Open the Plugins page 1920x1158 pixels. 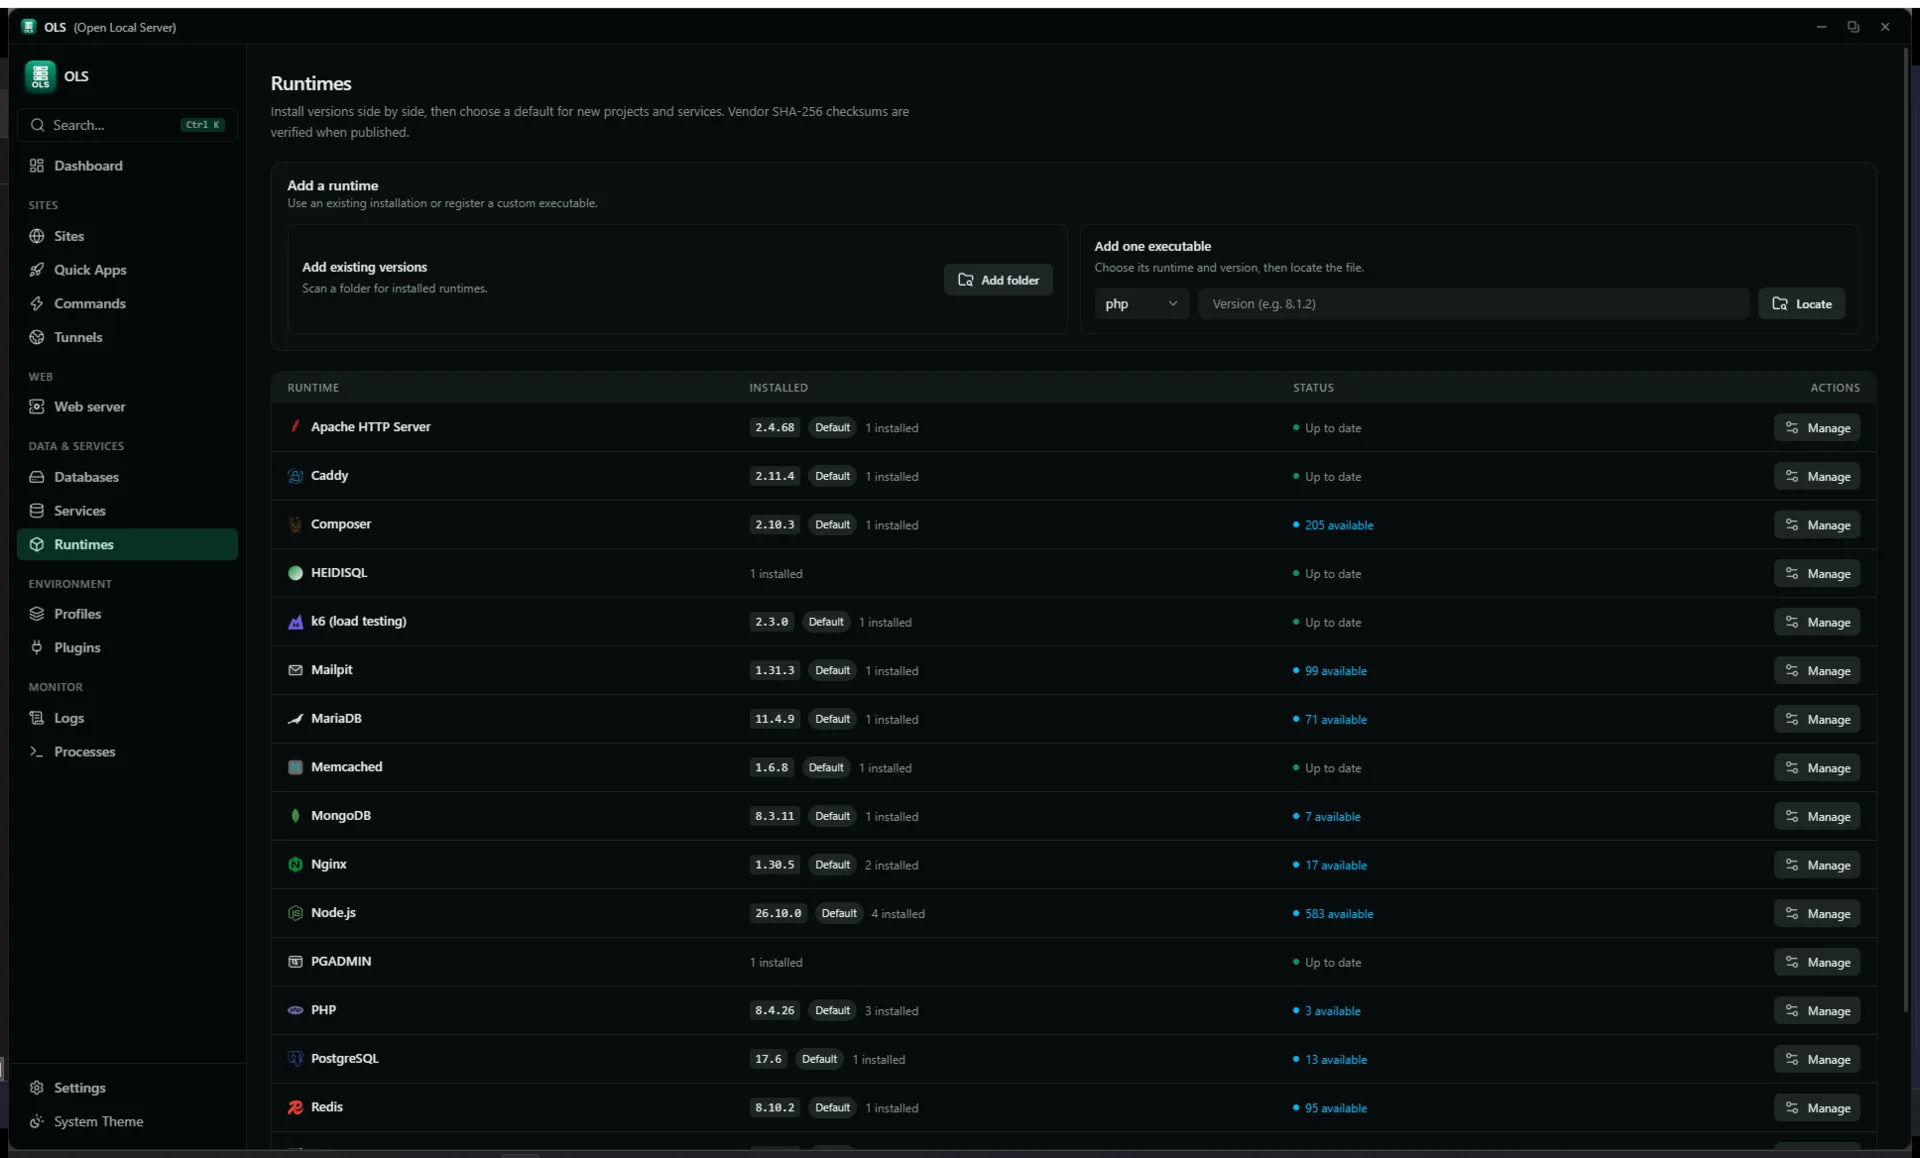tap(127, 648)
